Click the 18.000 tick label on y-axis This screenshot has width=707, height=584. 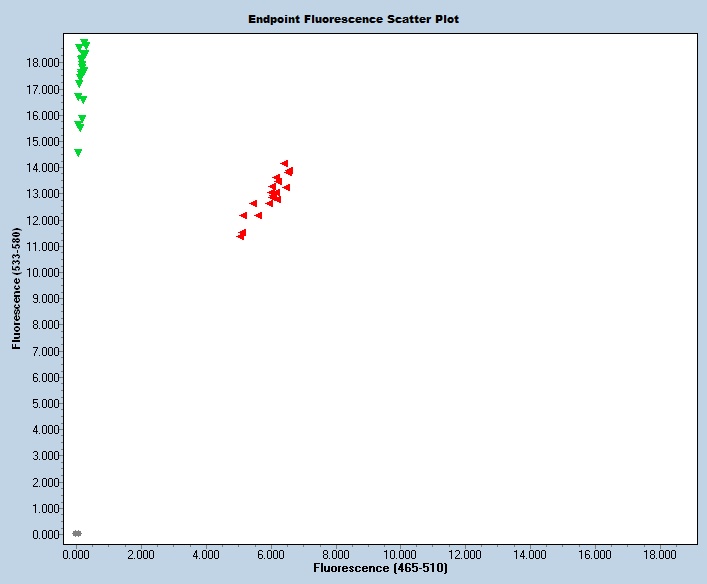40,63
